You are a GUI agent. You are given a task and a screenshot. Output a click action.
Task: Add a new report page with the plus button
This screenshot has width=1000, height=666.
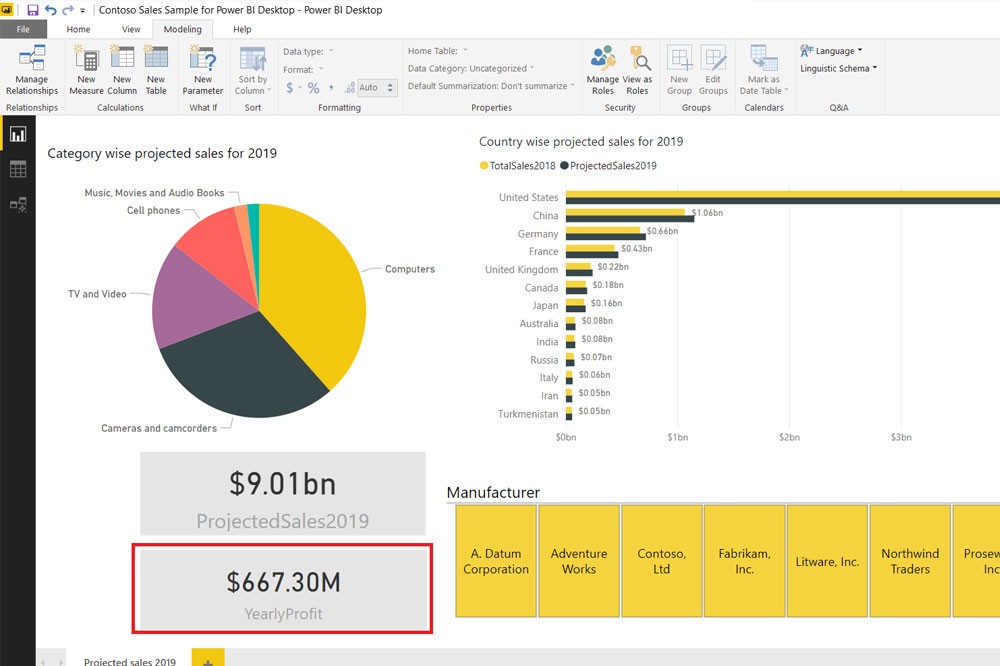(207, 660)
